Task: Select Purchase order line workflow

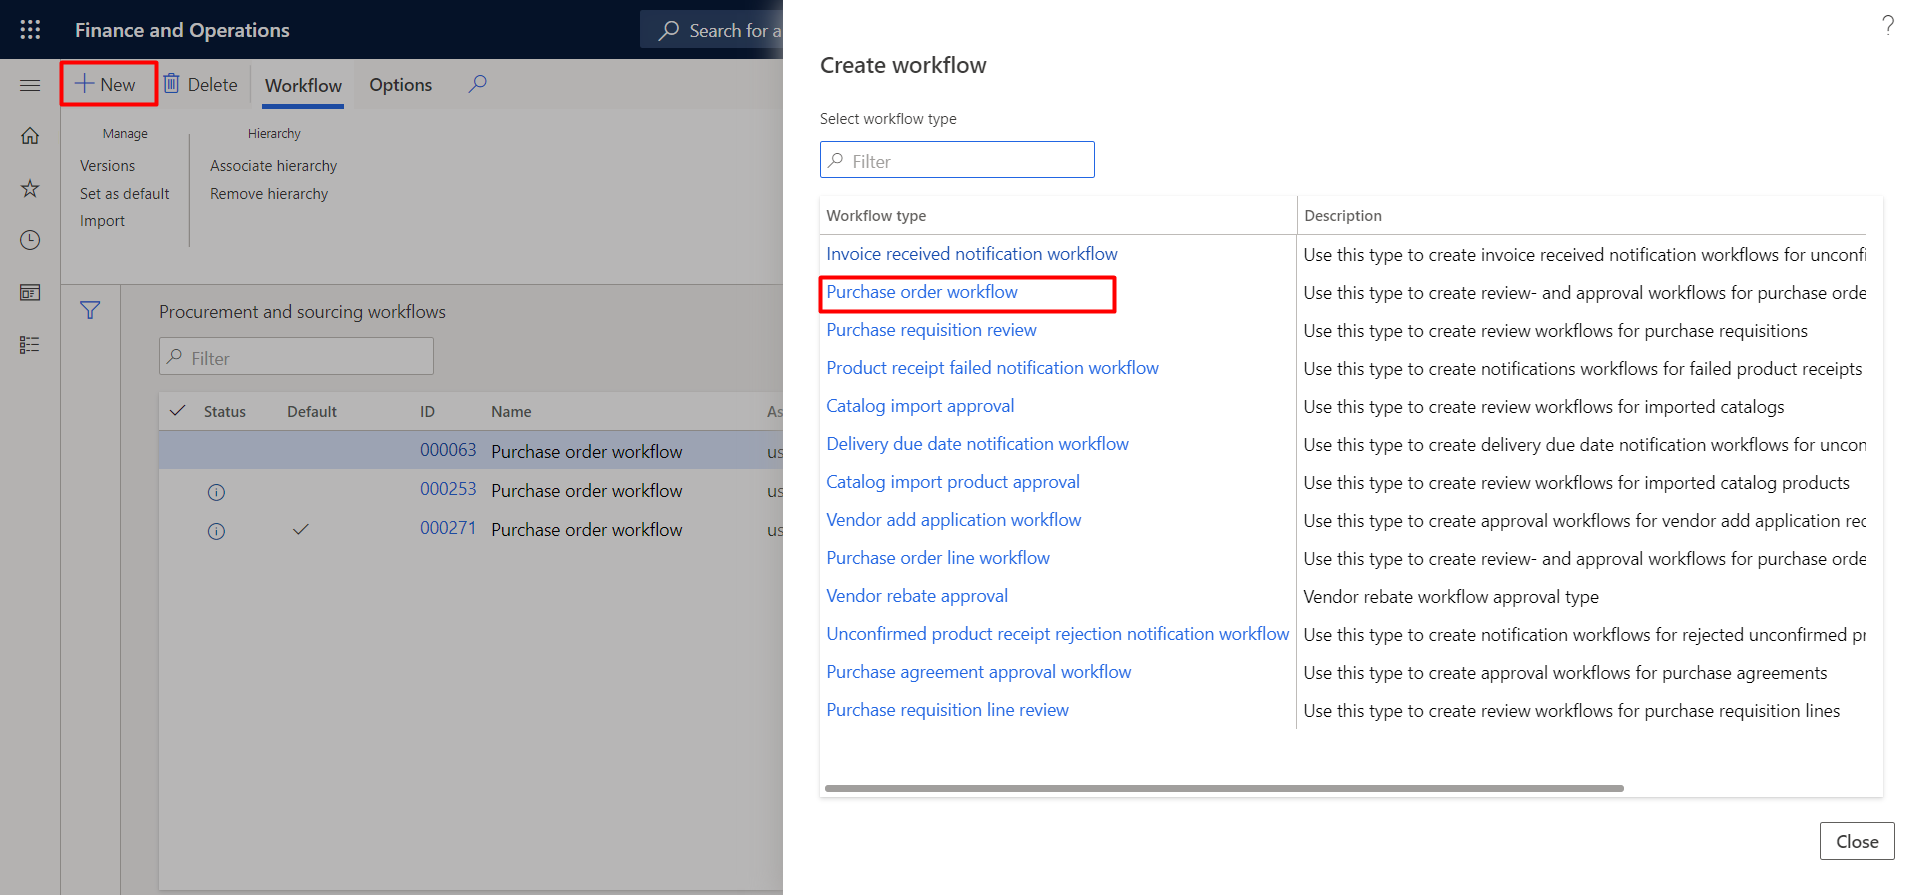Action: (938, 558)
